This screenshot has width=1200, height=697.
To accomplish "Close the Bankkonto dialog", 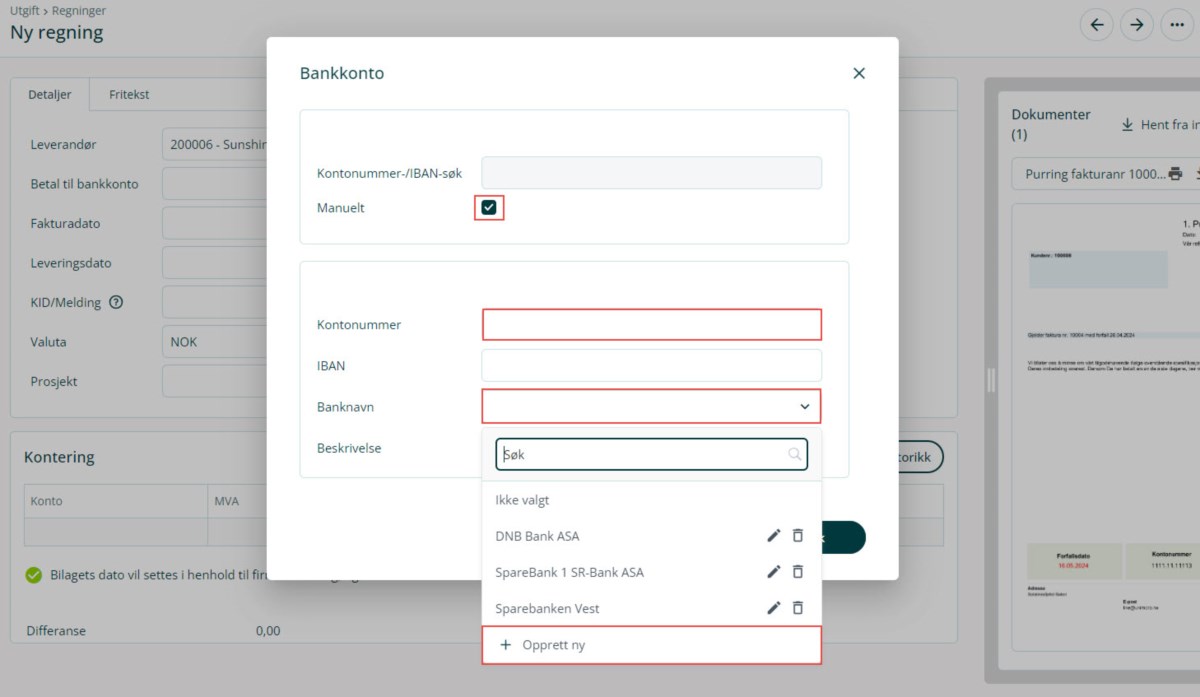I will click(x=858, y=73).
